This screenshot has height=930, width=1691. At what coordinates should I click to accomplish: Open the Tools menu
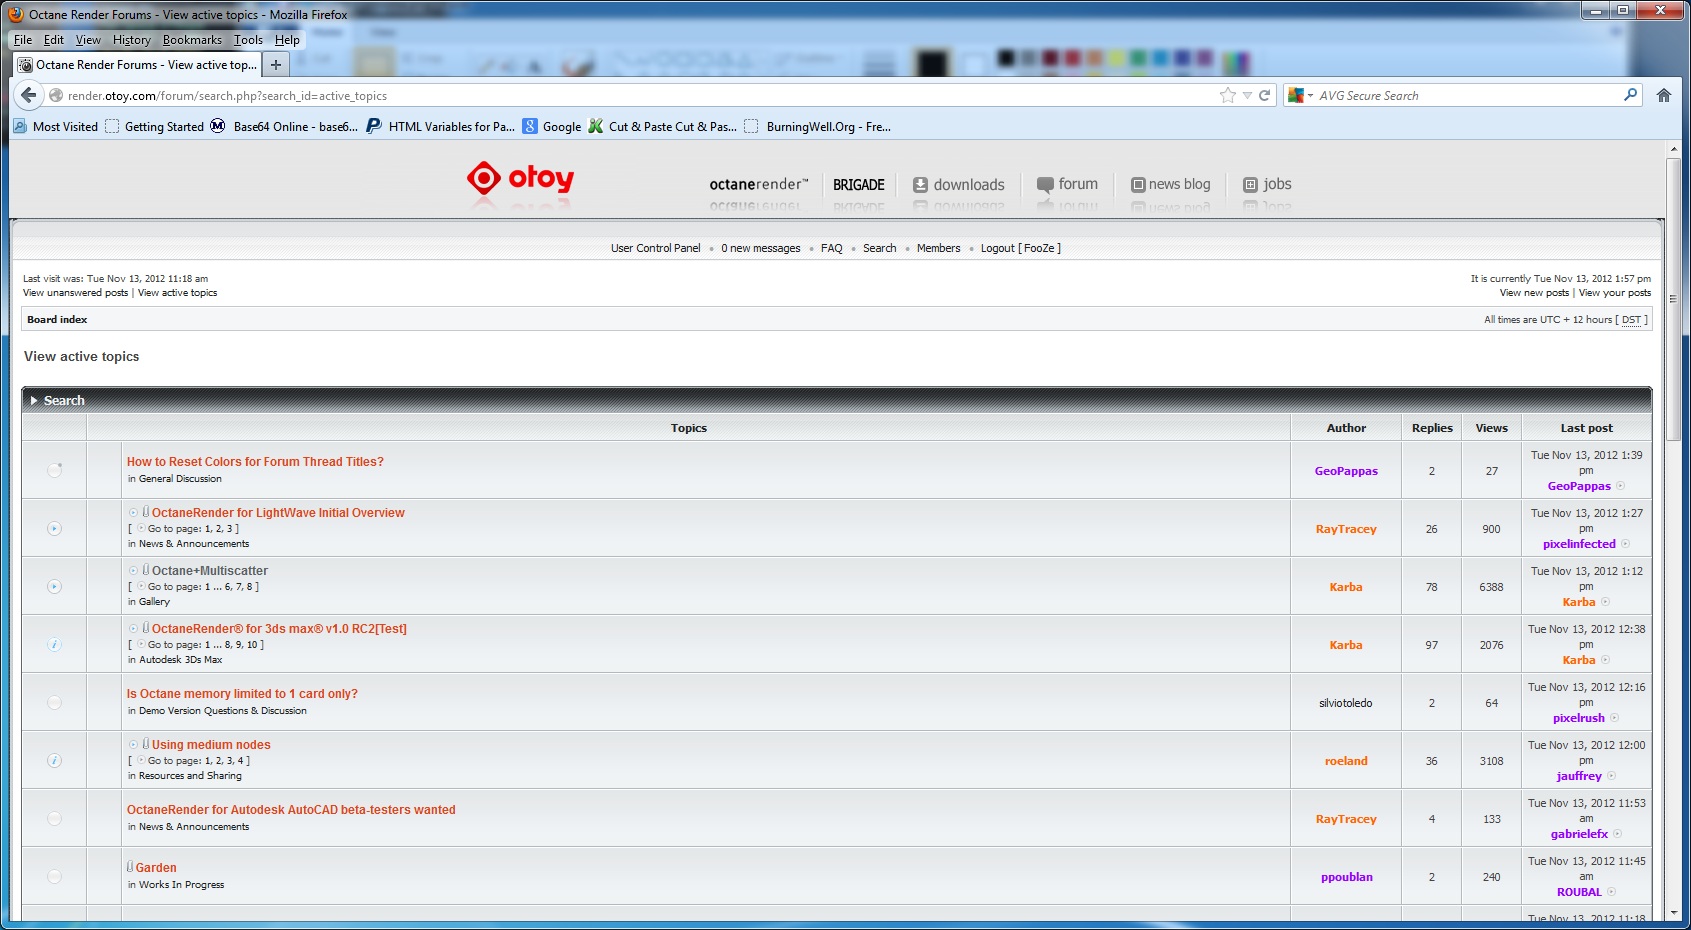click(x=248, y=40)
